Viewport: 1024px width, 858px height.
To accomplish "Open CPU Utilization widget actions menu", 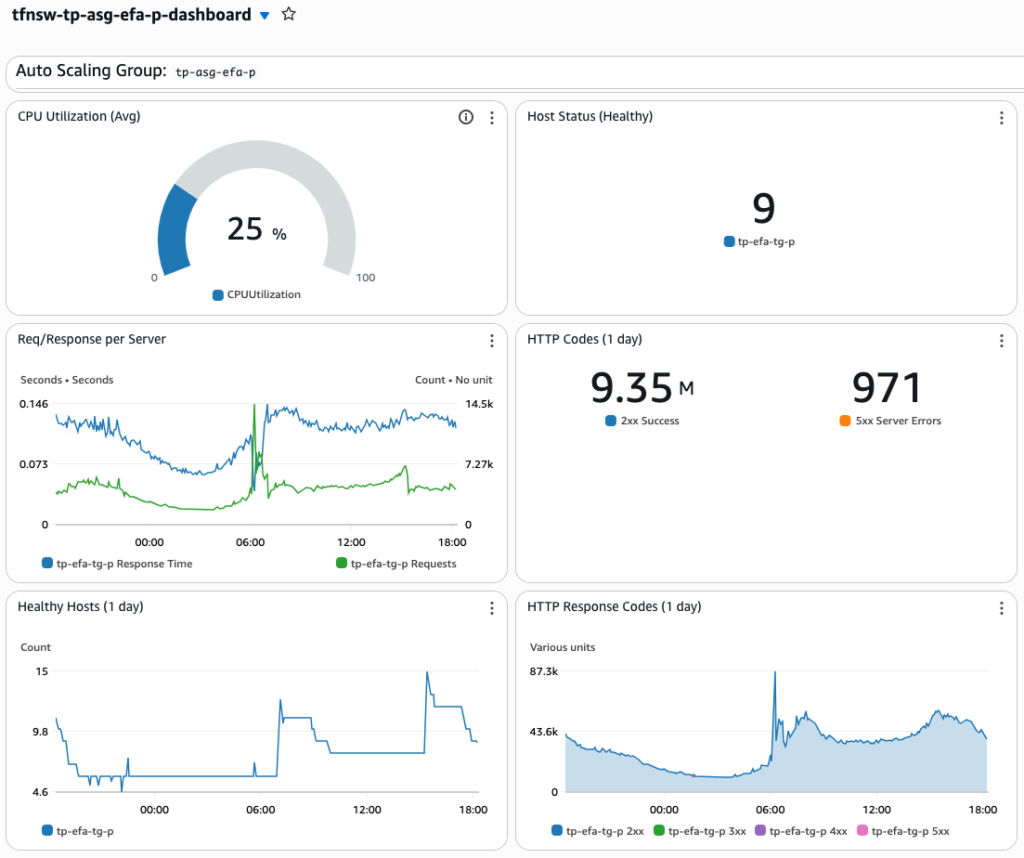I will point(492,118).
